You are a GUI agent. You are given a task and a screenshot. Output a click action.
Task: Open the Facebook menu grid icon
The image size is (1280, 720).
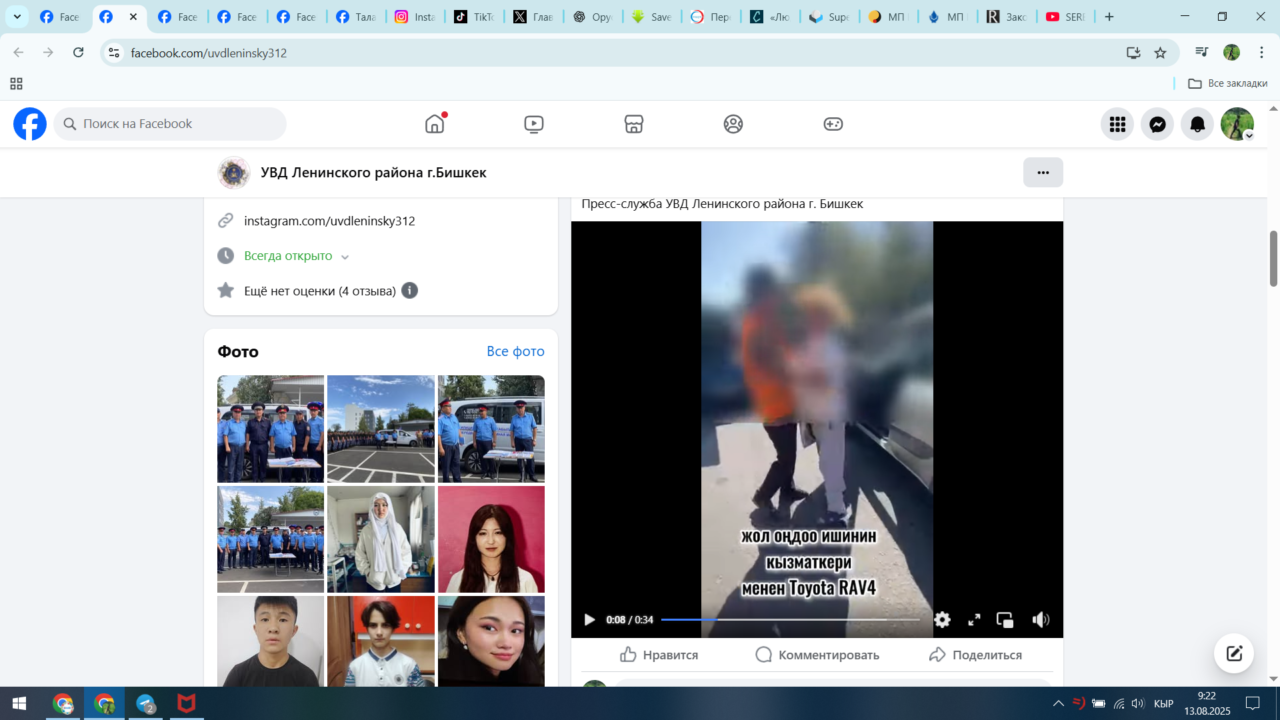click(1117, 124)
